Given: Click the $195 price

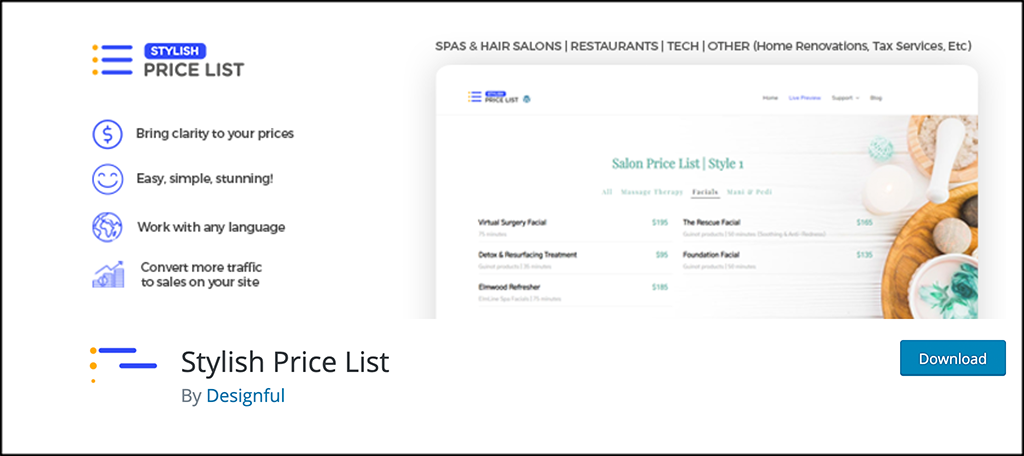Looking at the screenshot, I should (660, 222).
